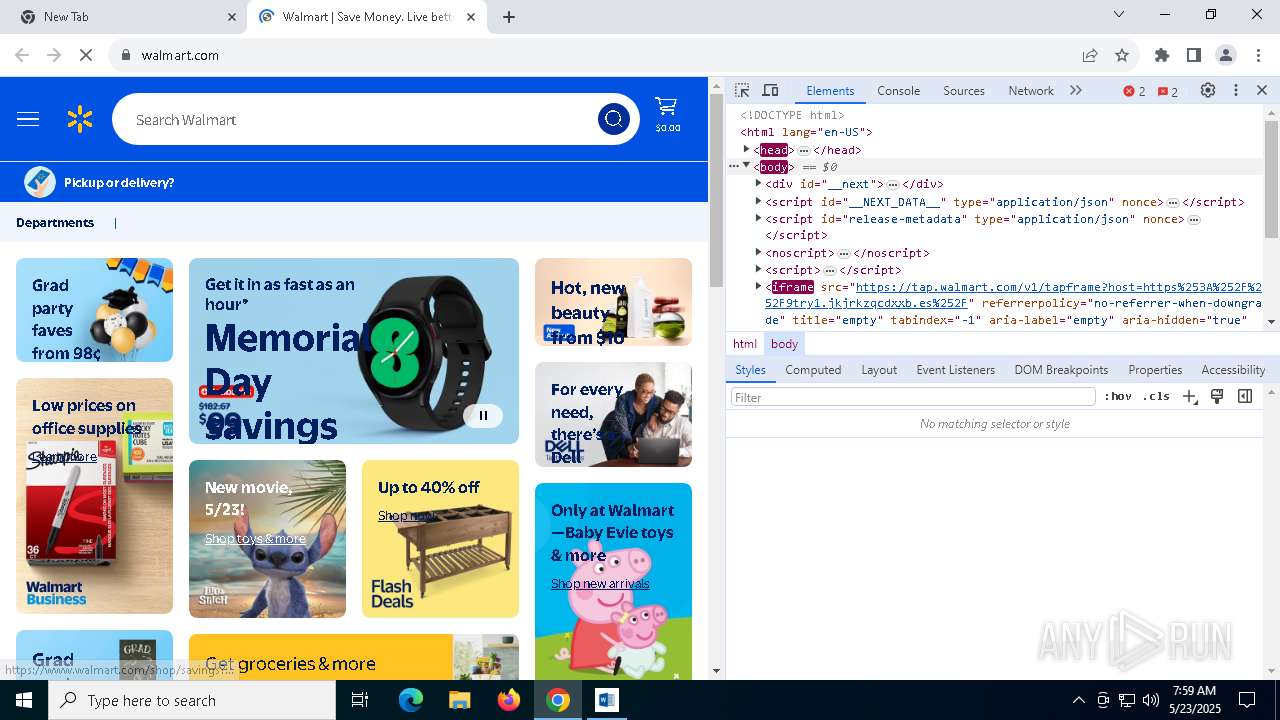Toggle the .cls element classes panel
The width and height of the screenshot is (1280, 720).
[1156, 397]
